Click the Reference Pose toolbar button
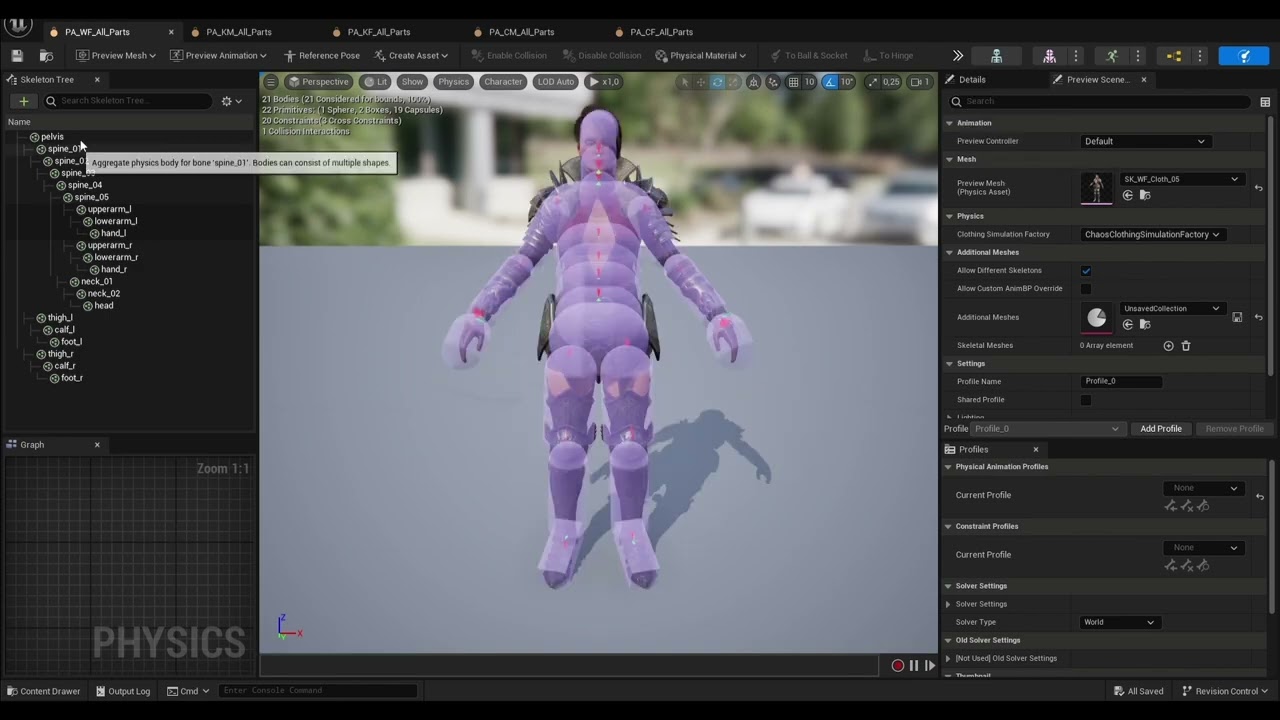The width and height of the screenshot is (1280, 720). click(x=321, y=56)
